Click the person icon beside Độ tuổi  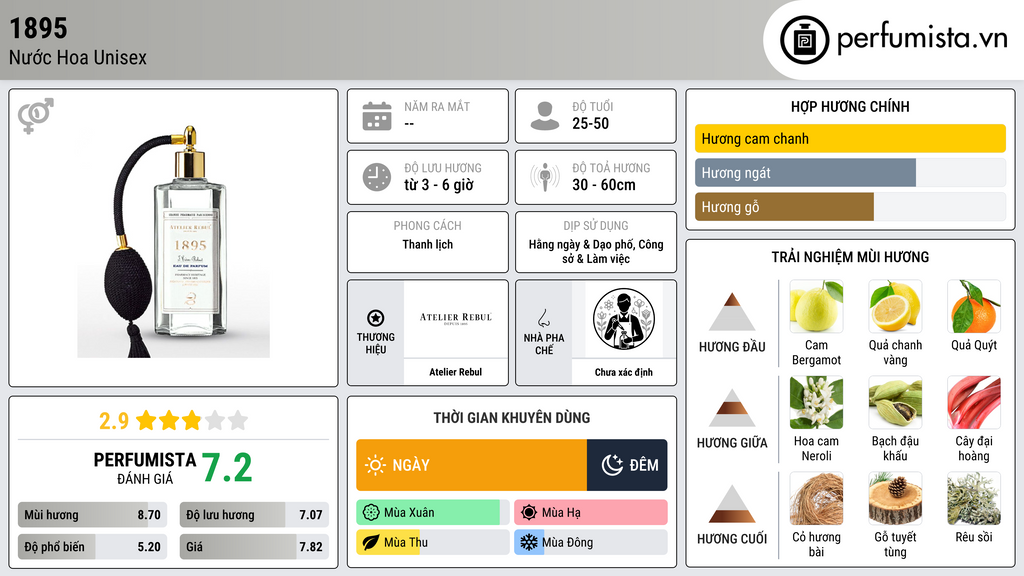coord(545,116)
